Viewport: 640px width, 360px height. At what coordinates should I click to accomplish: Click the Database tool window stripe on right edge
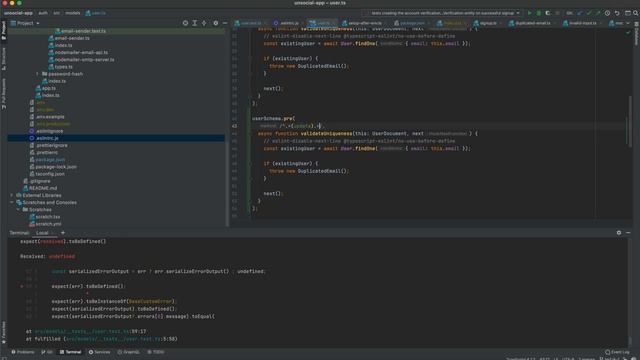point(636,33)
